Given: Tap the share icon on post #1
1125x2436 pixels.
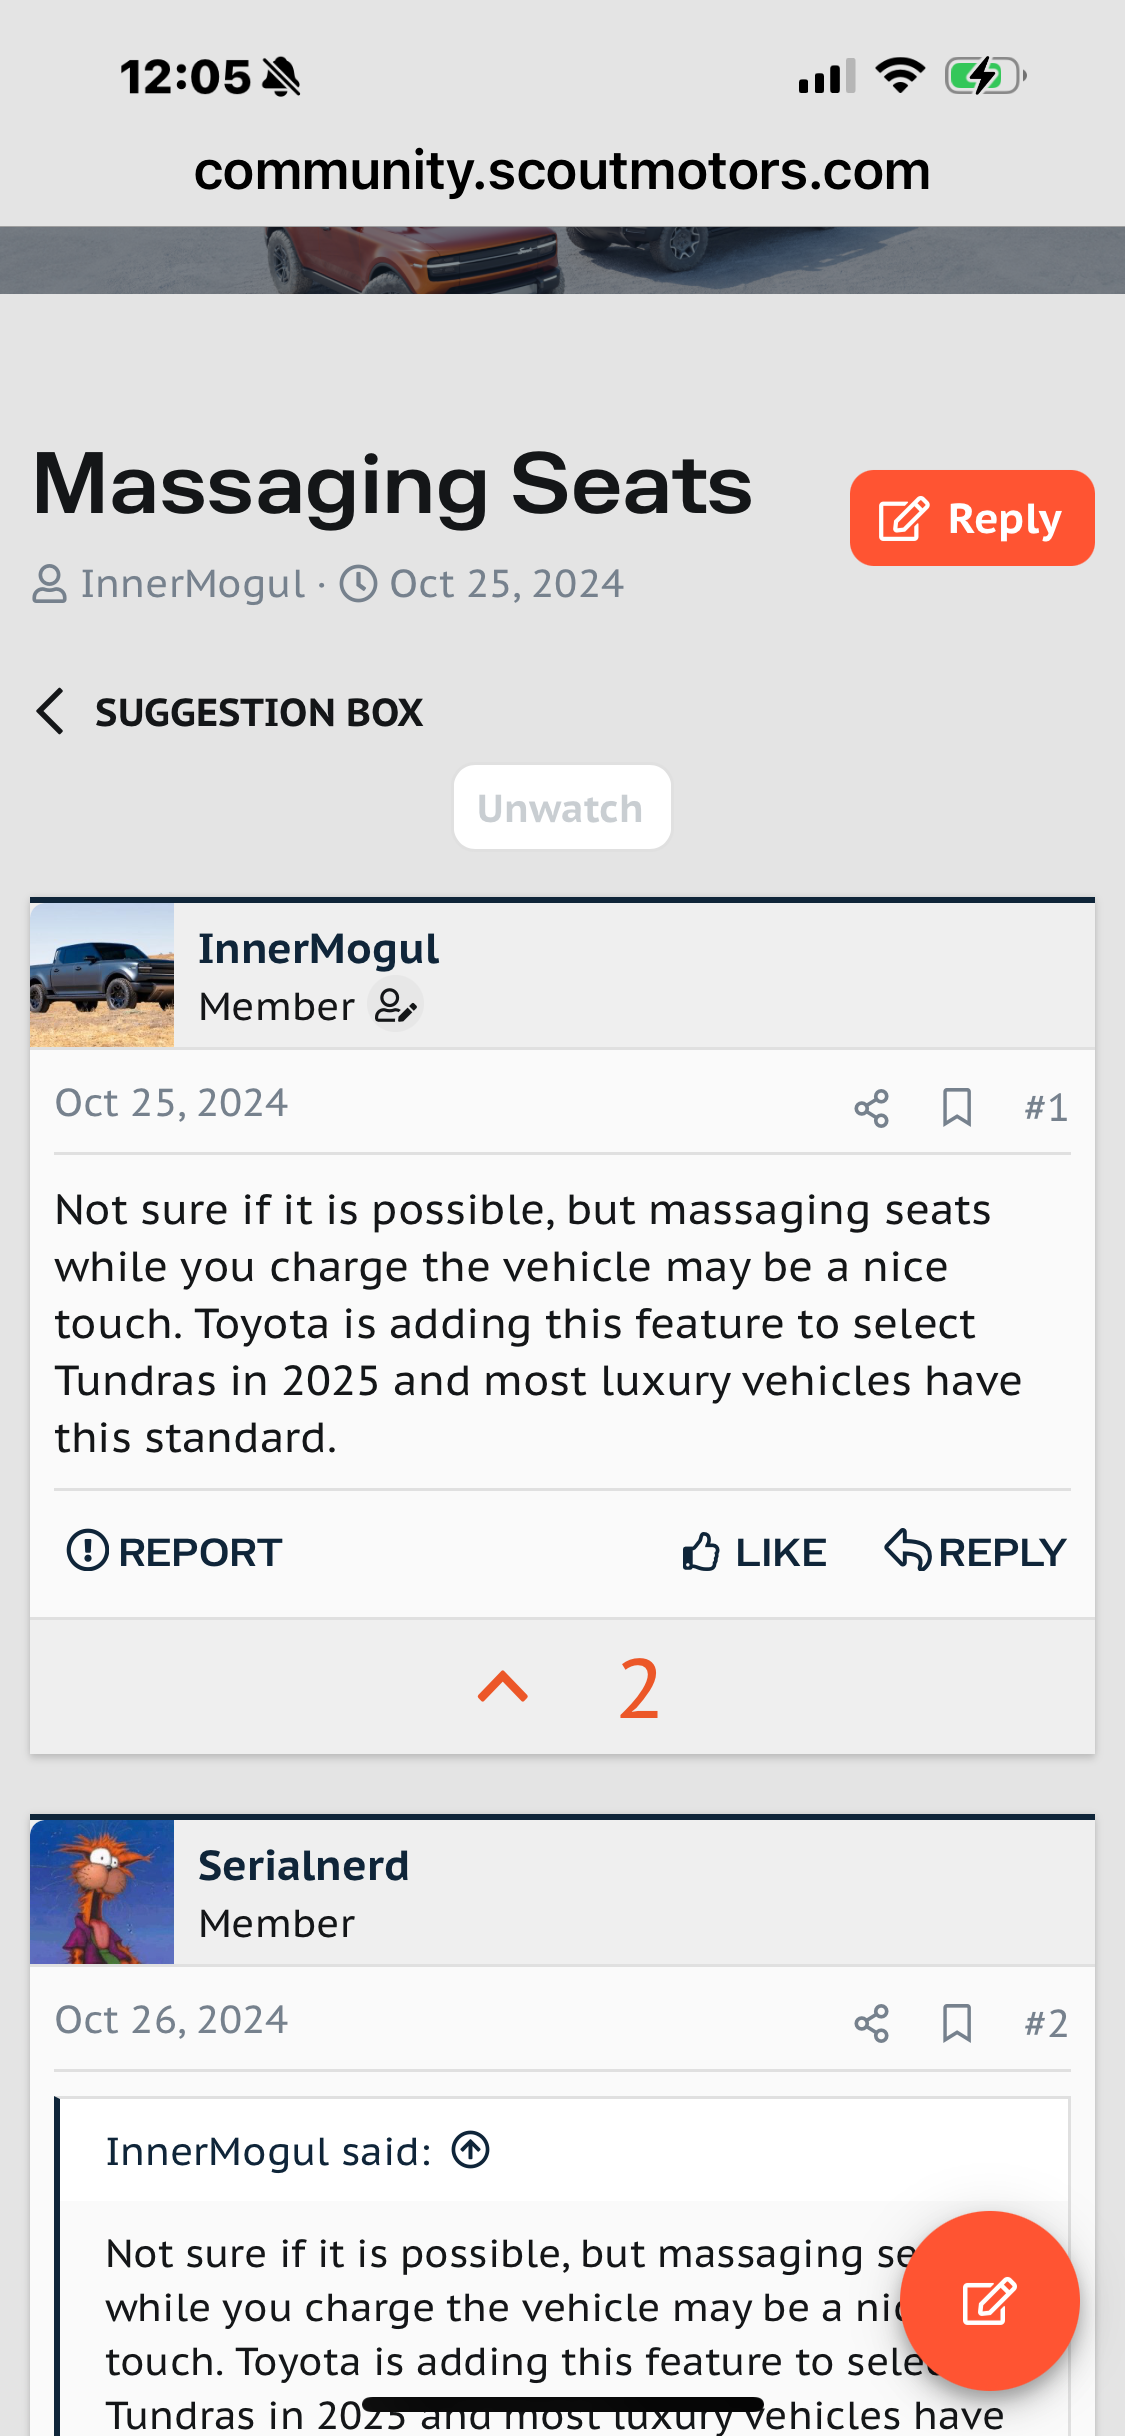Looking at the screenshot, I should pos(871,1108).
